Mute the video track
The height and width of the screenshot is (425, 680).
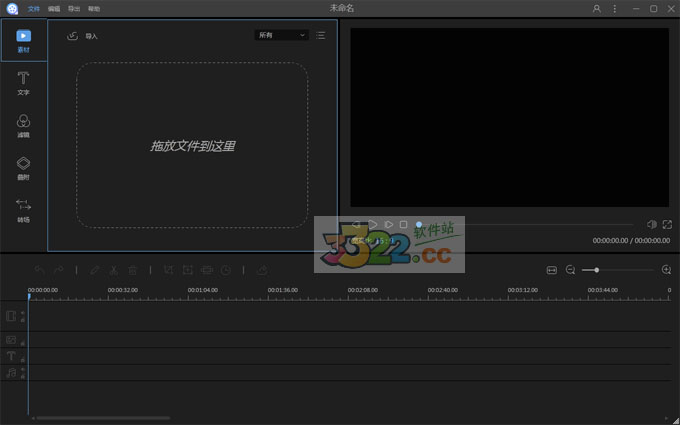click(23, 313)
